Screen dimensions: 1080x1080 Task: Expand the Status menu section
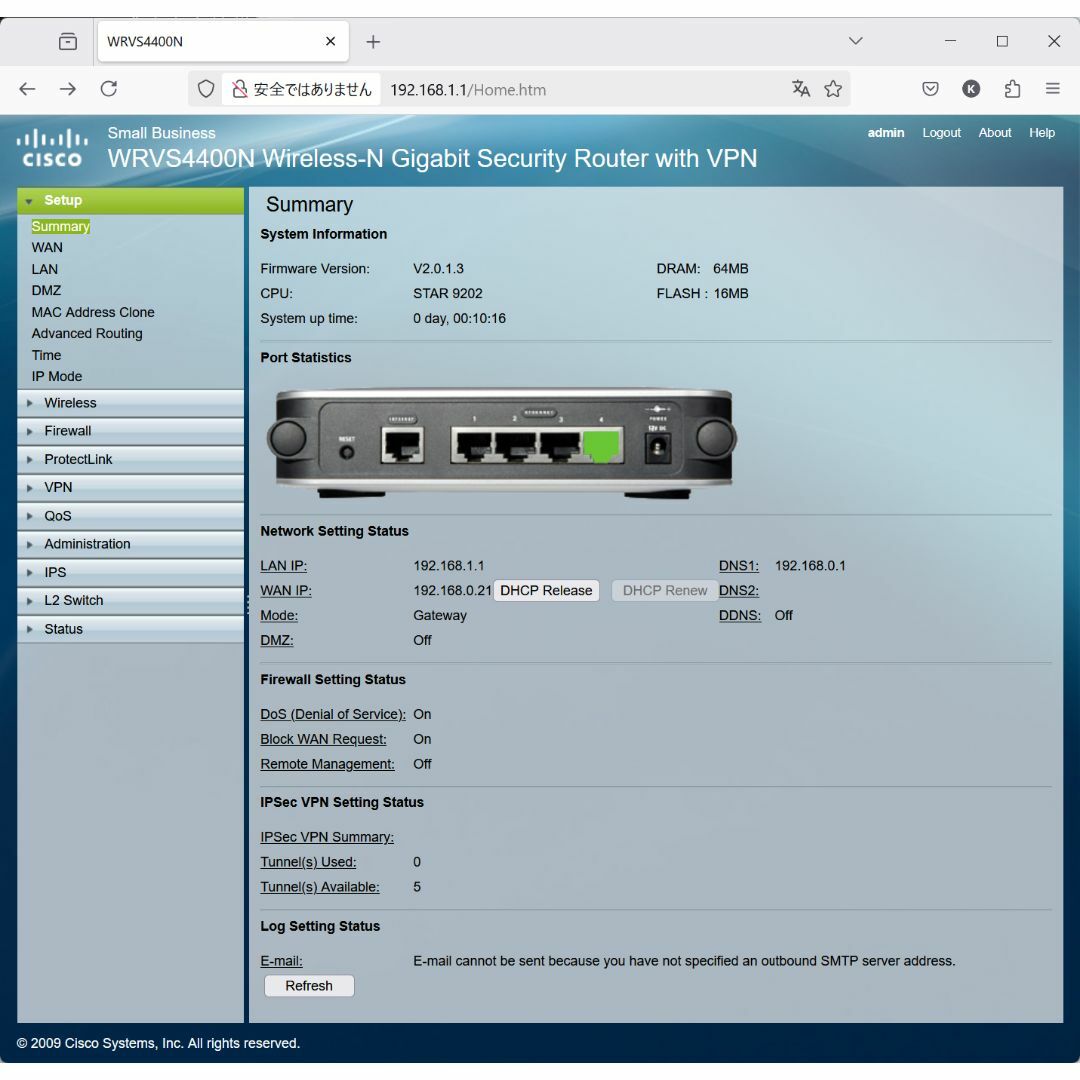point(130,629)
